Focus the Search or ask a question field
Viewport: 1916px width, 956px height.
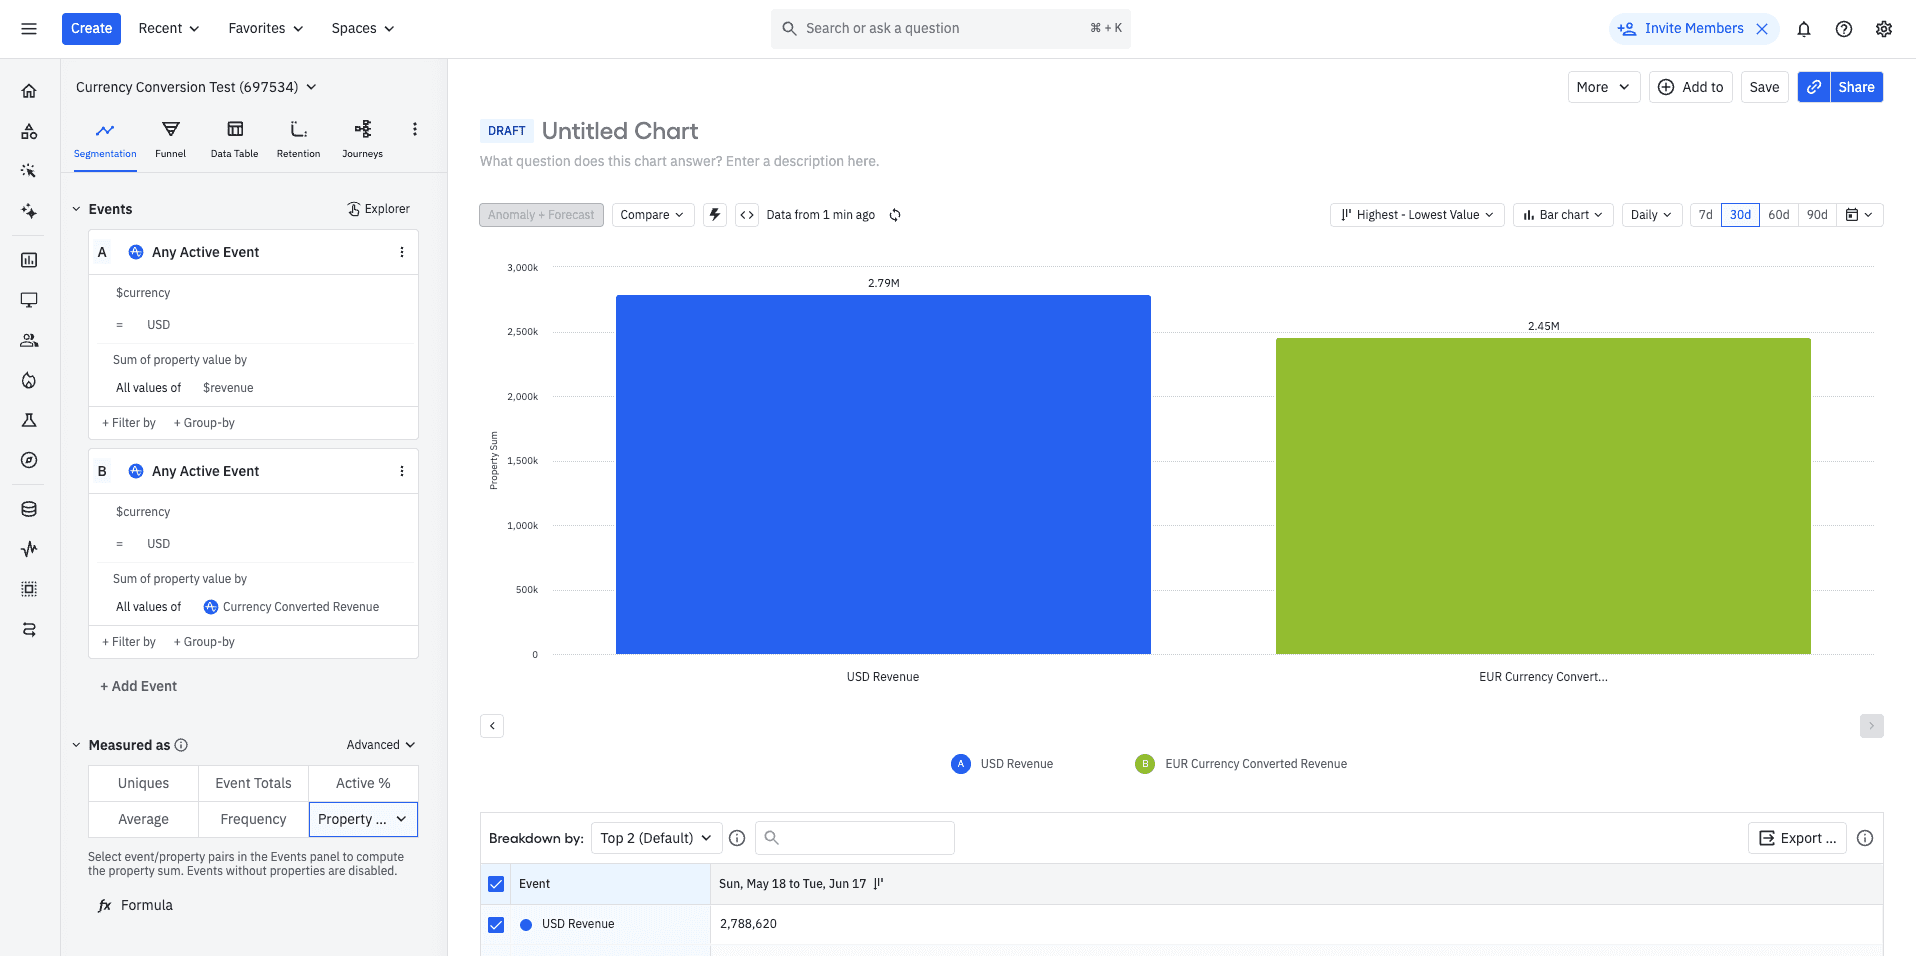tap(945, 29)
